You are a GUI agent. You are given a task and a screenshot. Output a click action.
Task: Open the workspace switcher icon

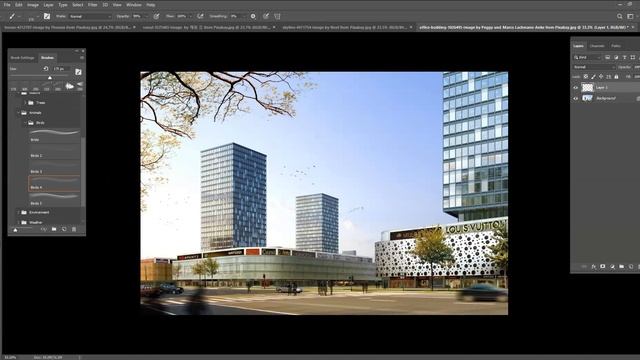(x=631, y=16)
